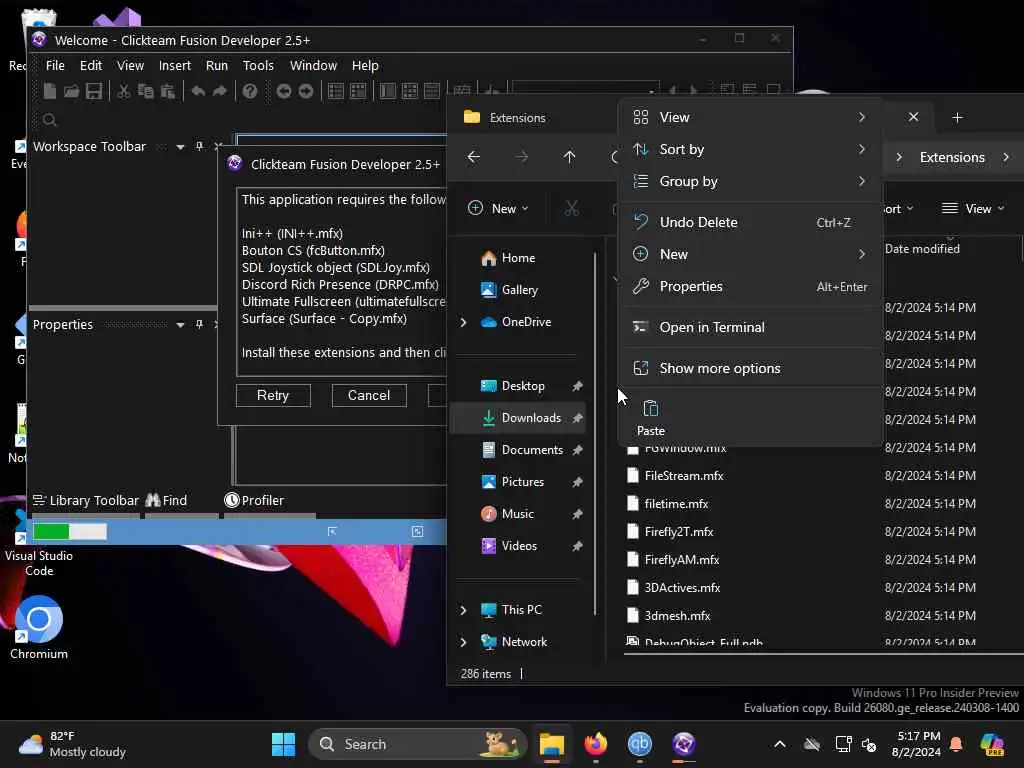Open the Chromium desktop shortcut
The height and width of the screenshot is (768, 1024).
[x=39, y=628]
